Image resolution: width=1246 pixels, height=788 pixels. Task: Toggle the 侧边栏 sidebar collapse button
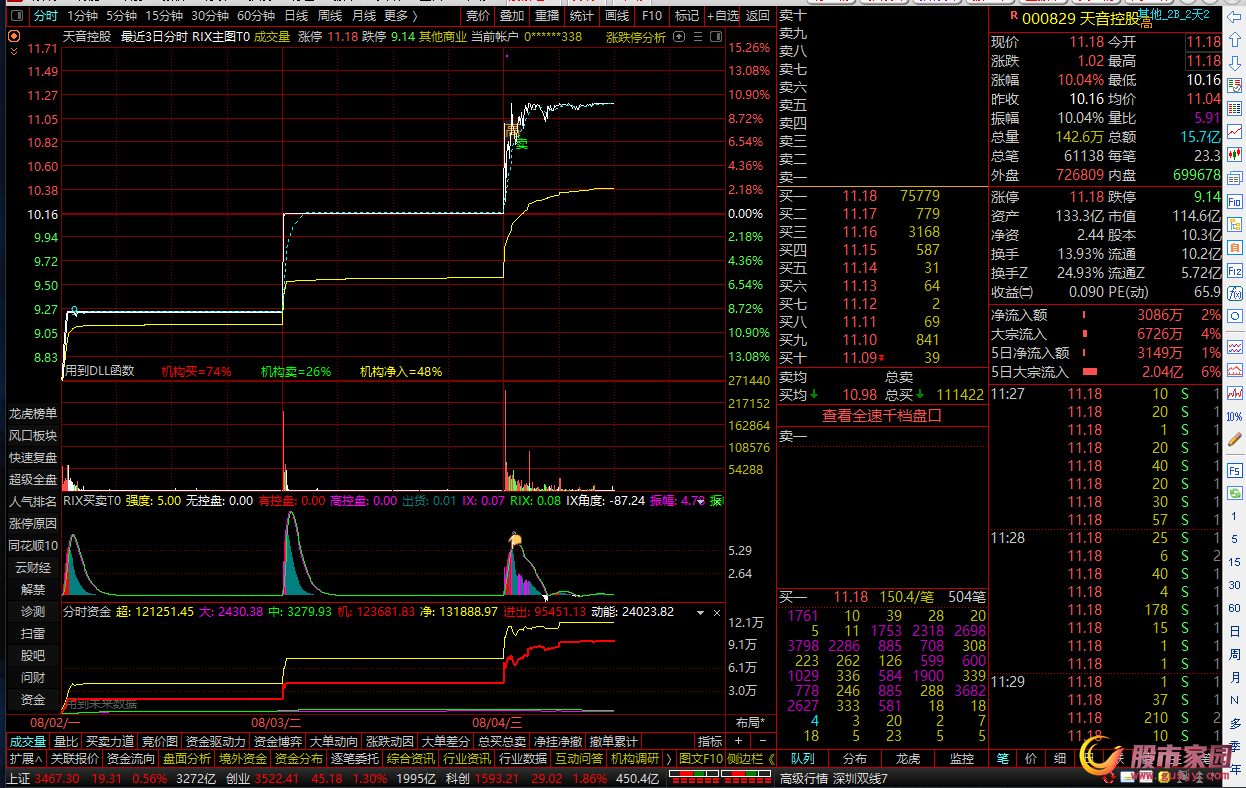point(745,758)
